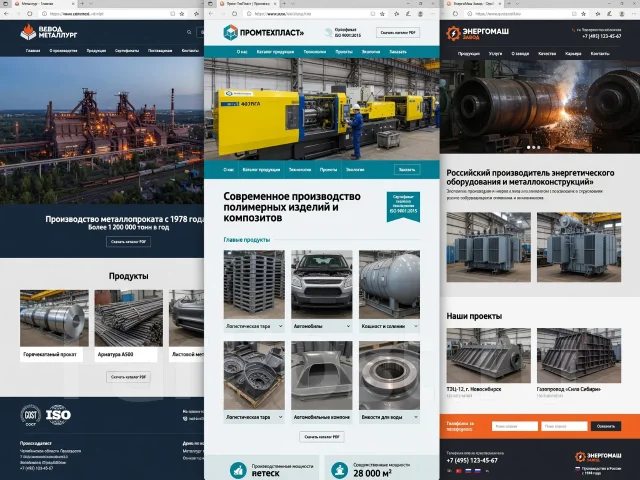The height and width of the screenshot is (480, 640).
Task: Reload the Промтехпласт page
Action: pos(234,13)
